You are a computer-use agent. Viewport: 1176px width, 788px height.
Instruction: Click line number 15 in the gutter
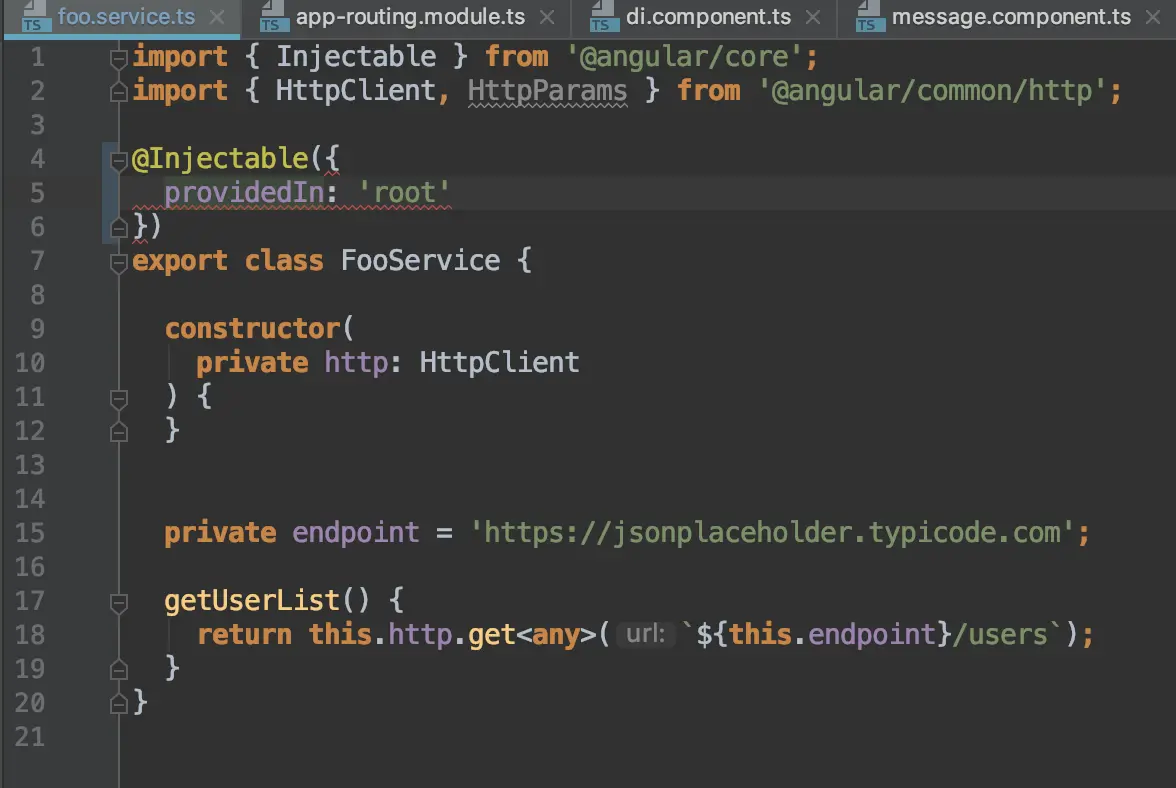tap(30, 533)
